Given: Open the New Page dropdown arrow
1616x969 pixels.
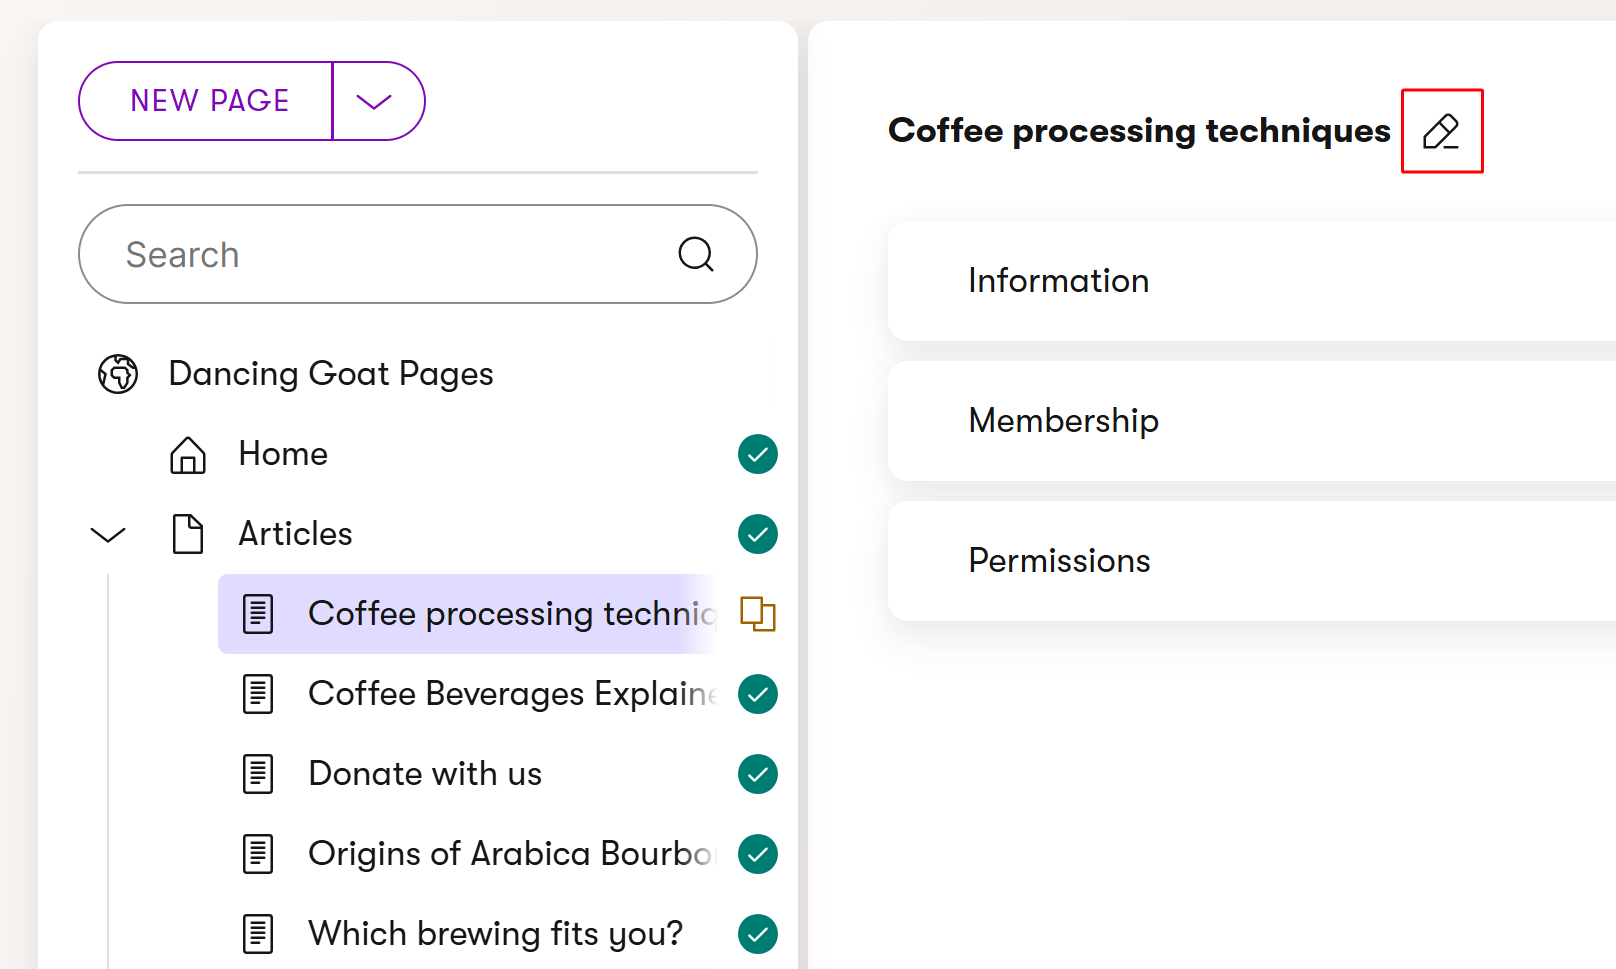Looking at the screenshot, I should 375,101.
